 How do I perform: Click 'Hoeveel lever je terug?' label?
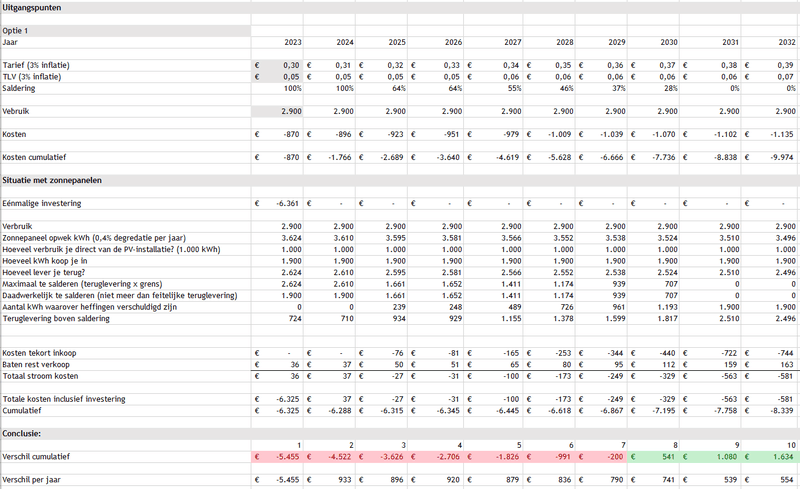(x=43, y=273)
